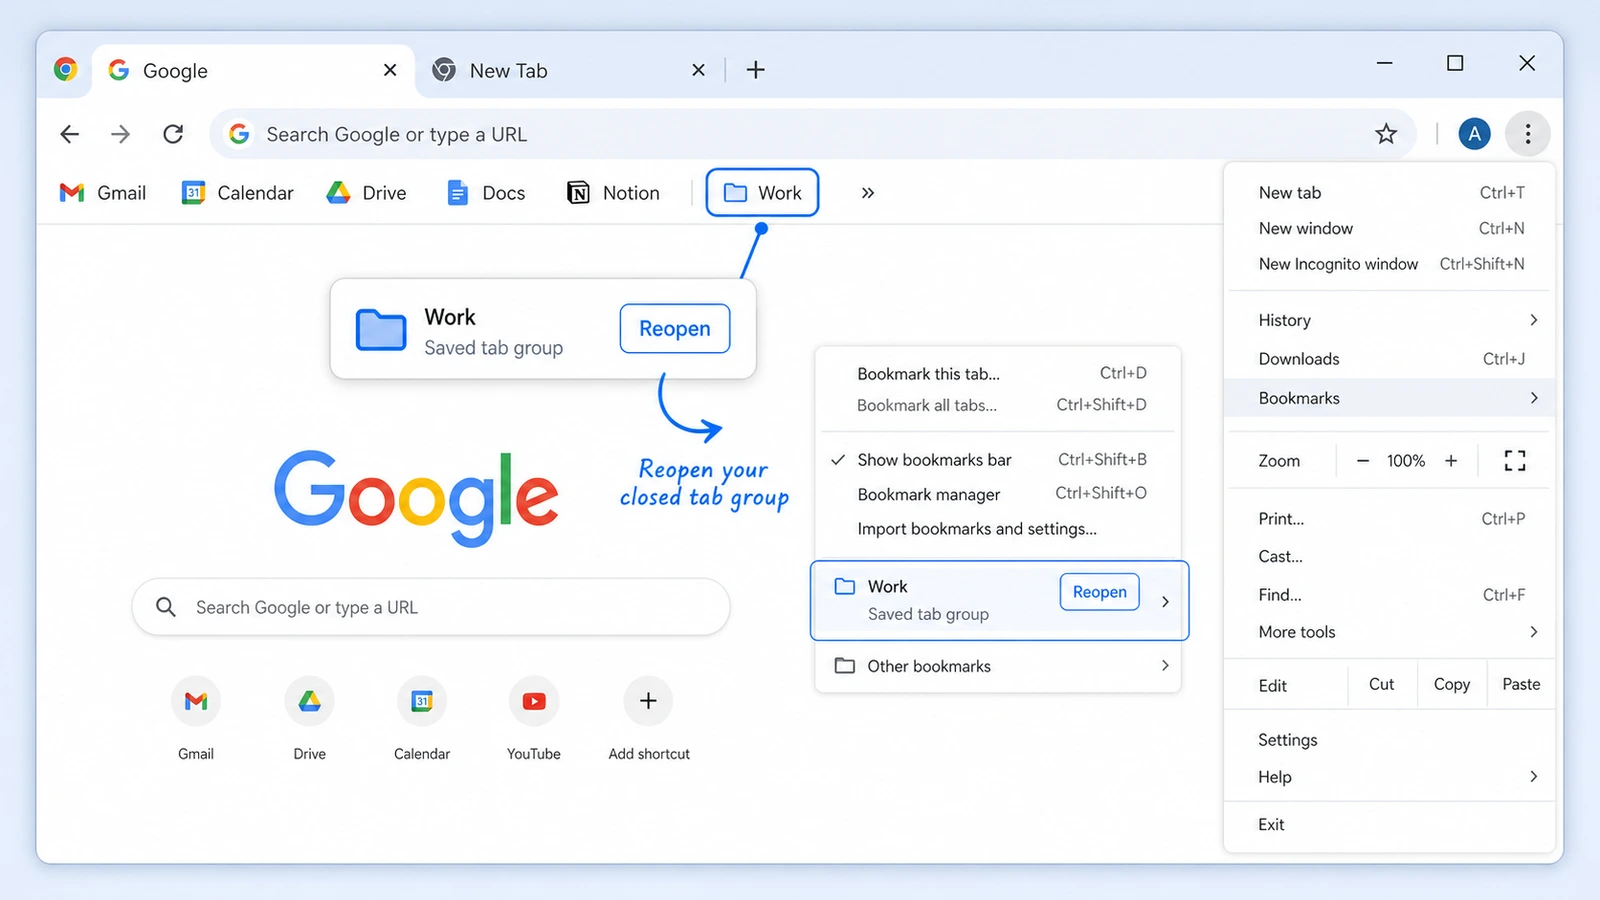The image size is (1600, 900).
Task: Toggle Show bookmarks bar option
Action: [x=998, y=460]
